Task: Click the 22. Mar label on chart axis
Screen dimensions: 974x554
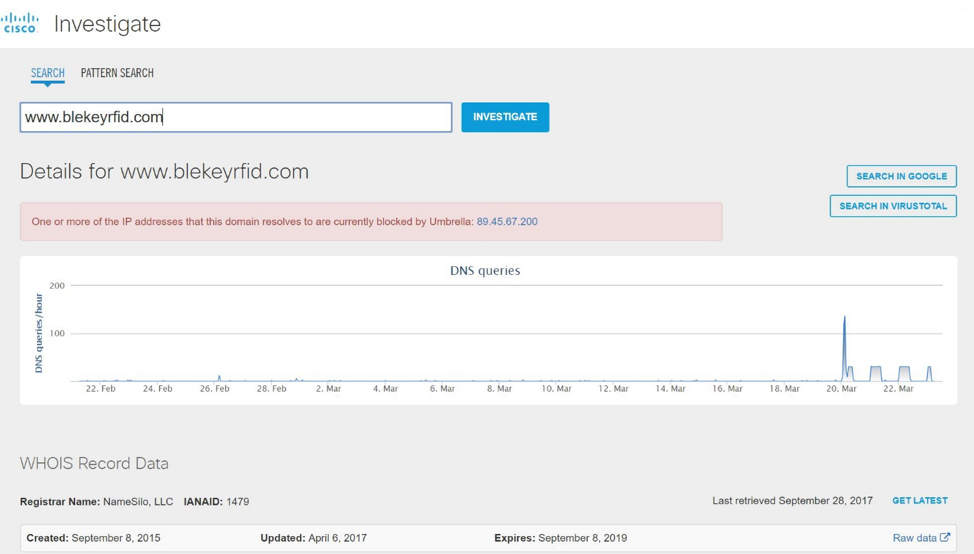Action: [x=898, y=389]
